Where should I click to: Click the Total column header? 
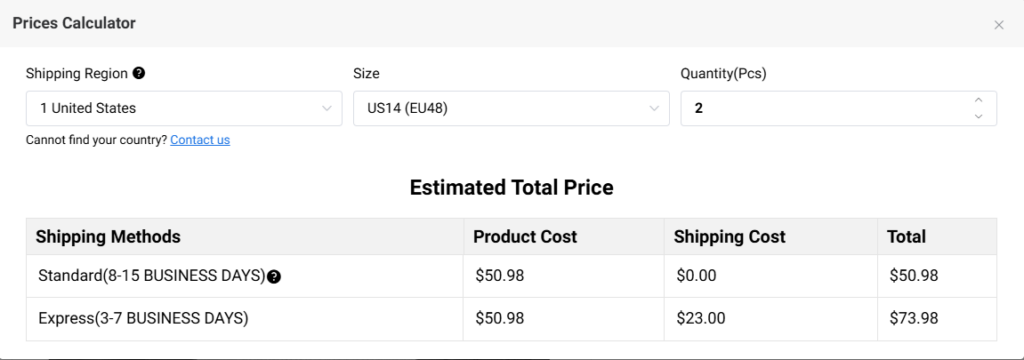[906, 237]
